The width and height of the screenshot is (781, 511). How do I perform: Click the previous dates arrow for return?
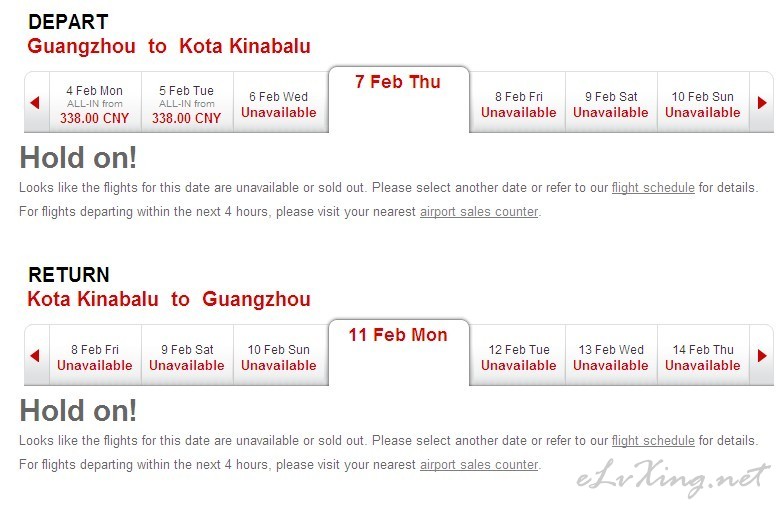[35, 356]
